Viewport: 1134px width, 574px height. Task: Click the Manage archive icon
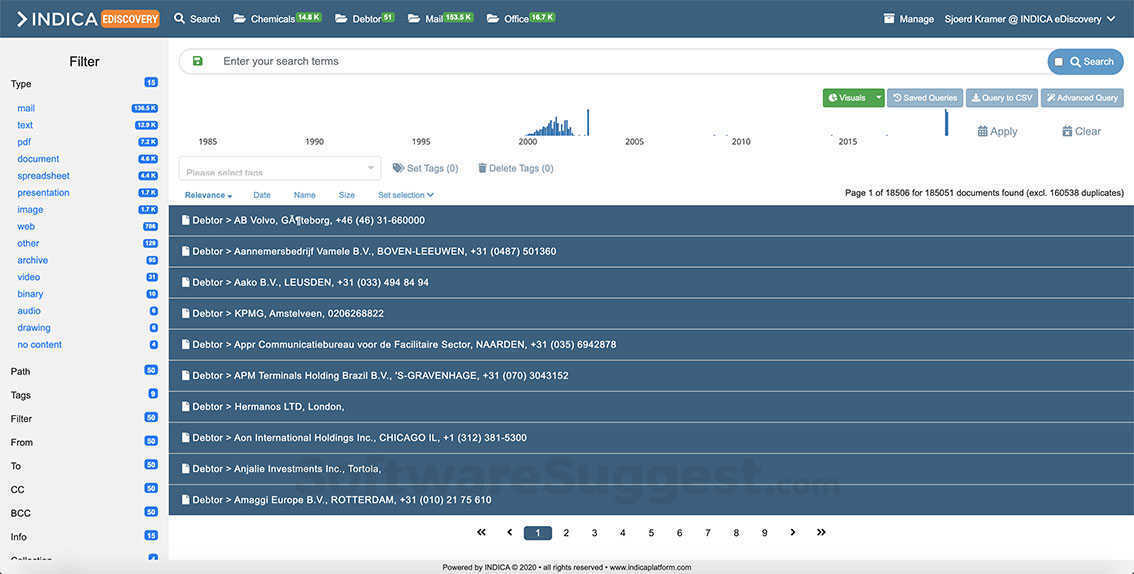(889, 19)
